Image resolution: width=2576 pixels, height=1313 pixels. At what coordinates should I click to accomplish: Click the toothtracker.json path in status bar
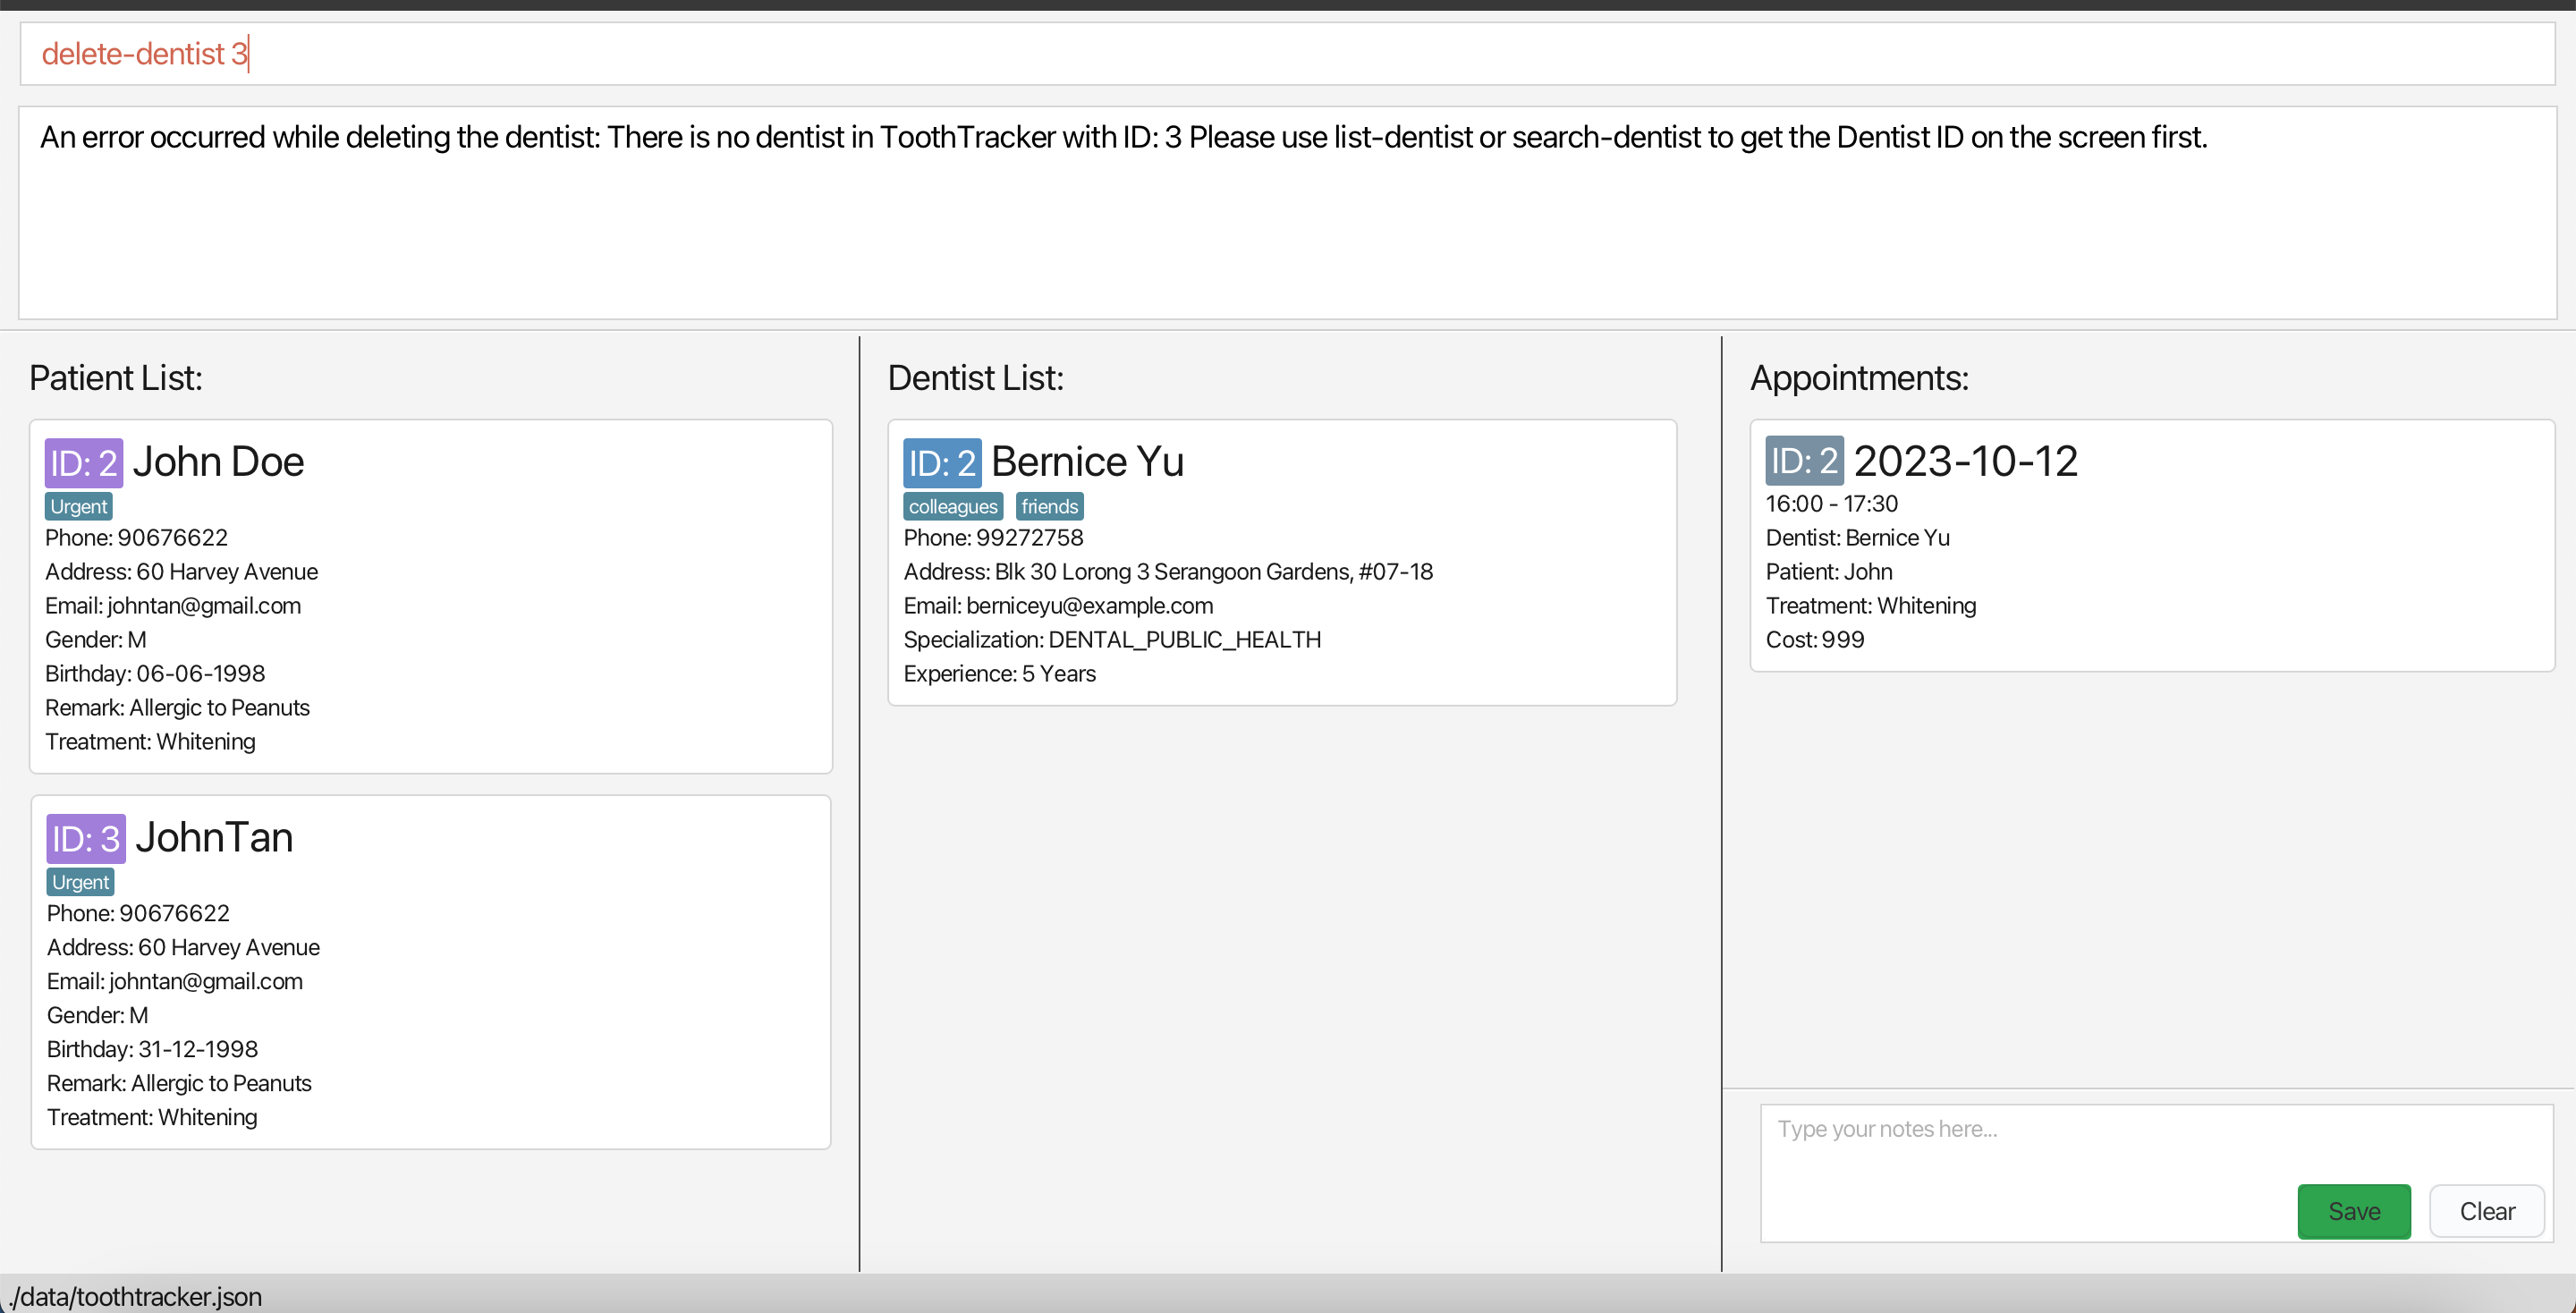point(136,1297)
